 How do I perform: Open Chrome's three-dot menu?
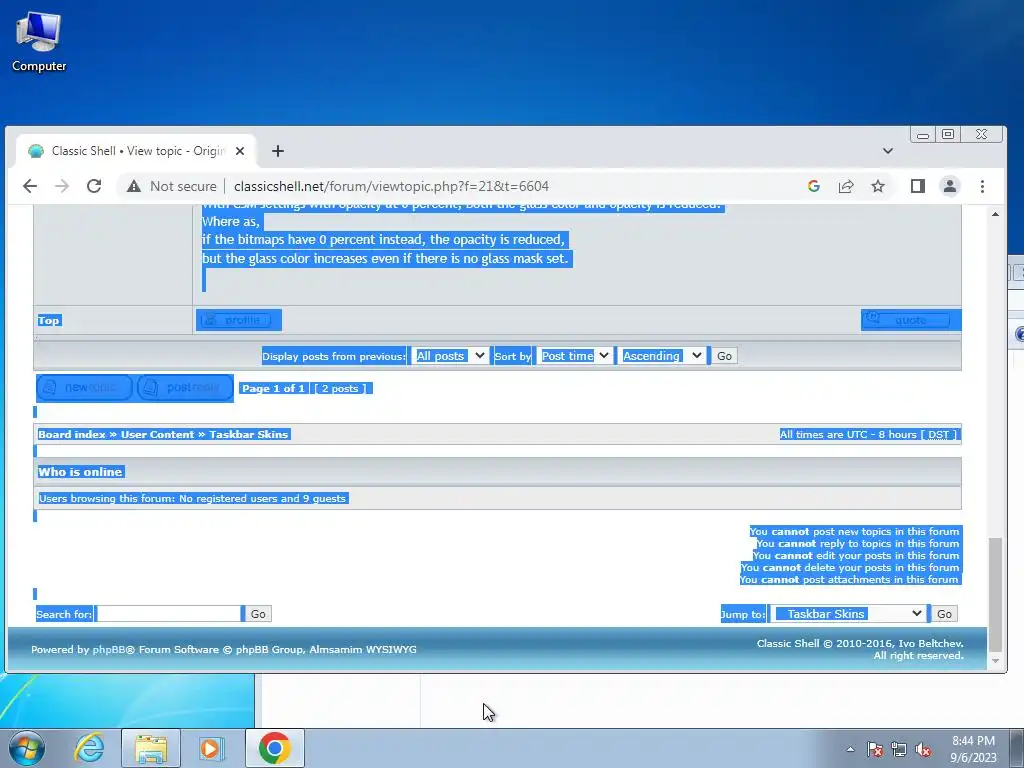click(982, 186)
